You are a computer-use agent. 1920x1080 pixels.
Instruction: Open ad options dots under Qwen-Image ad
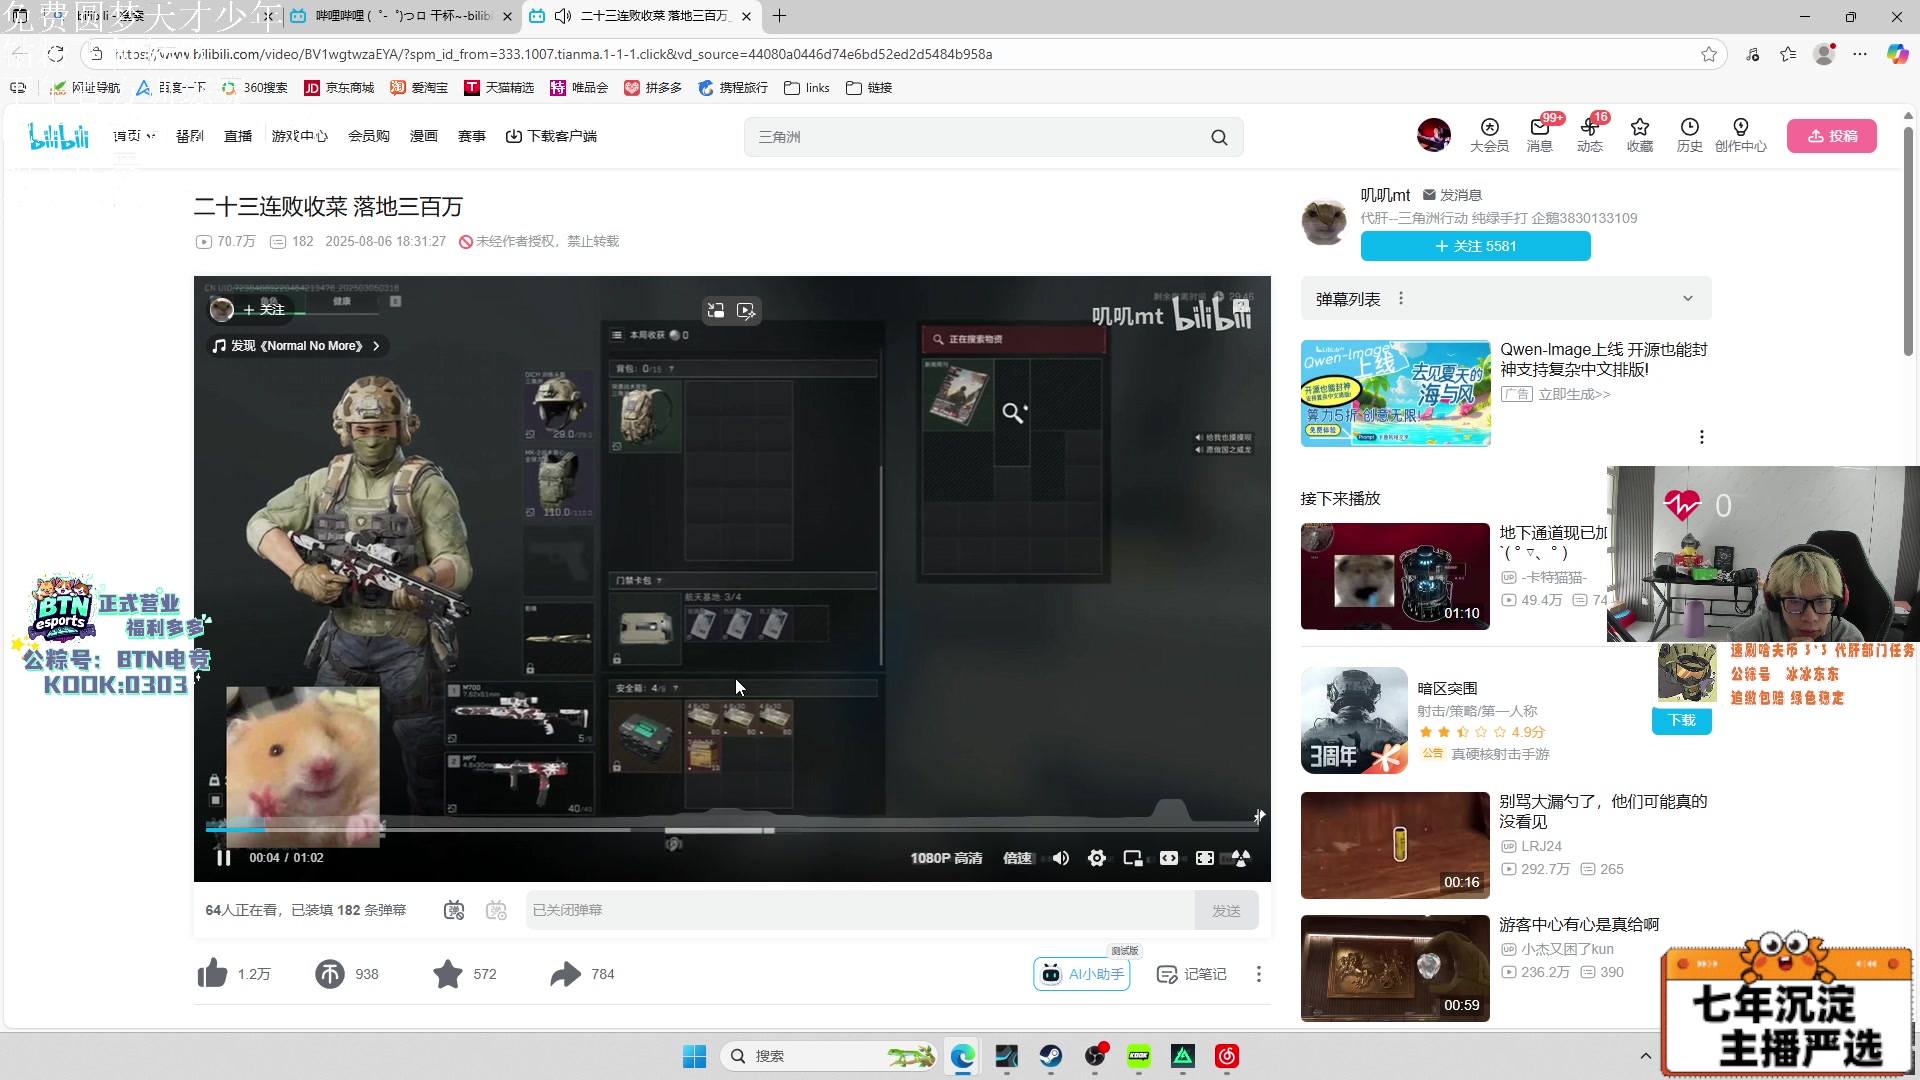[1702, 437]
